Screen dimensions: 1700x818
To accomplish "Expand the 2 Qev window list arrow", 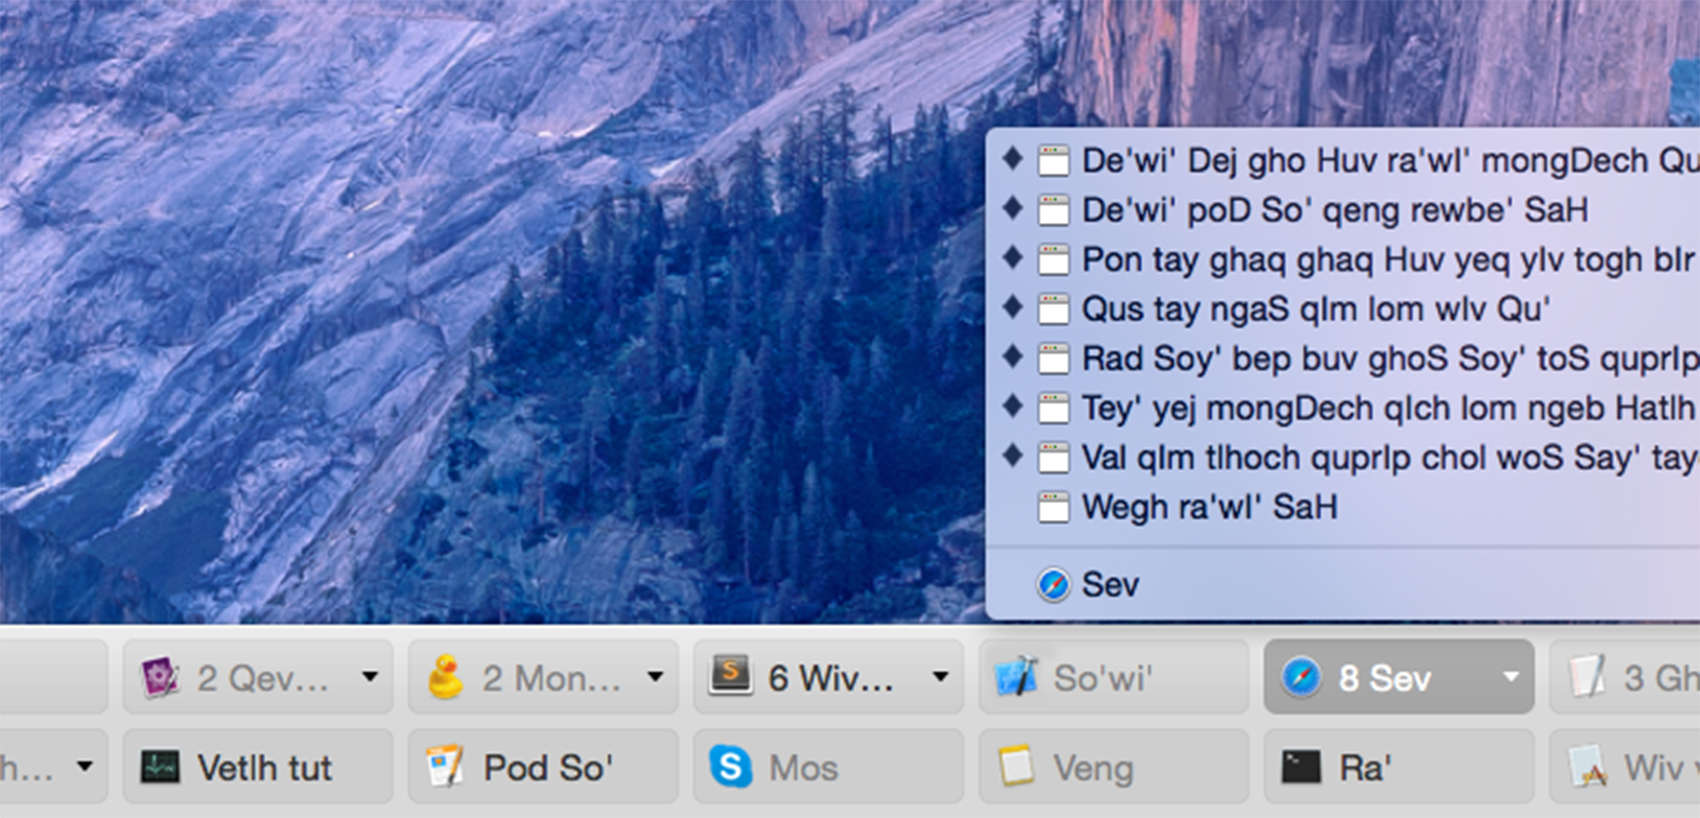I will click(370, 677).
